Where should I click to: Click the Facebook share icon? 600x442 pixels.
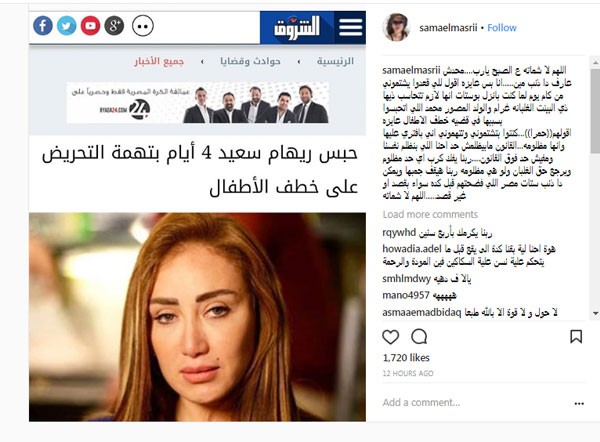tap(43, 26)
